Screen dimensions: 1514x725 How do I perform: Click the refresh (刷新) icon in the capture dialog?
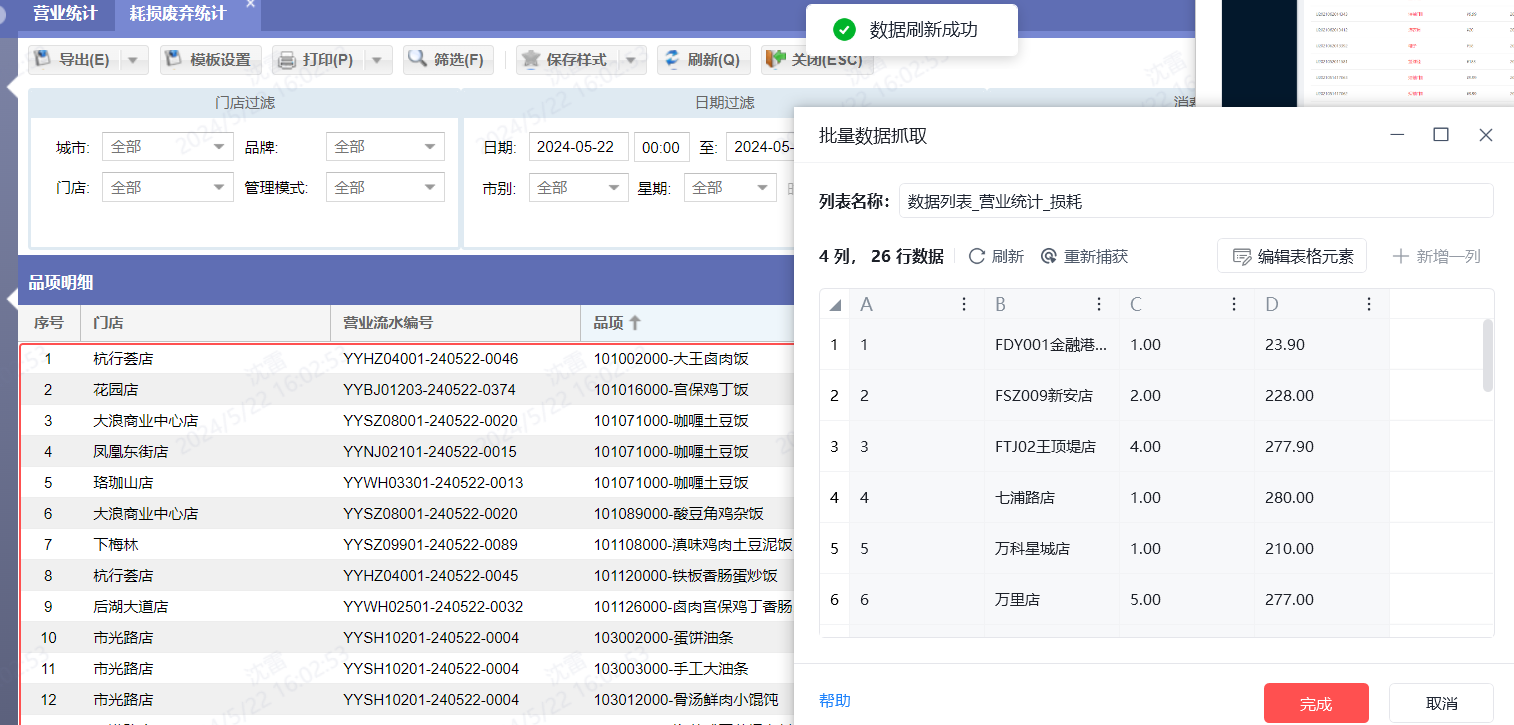click(x=996, y=256)
